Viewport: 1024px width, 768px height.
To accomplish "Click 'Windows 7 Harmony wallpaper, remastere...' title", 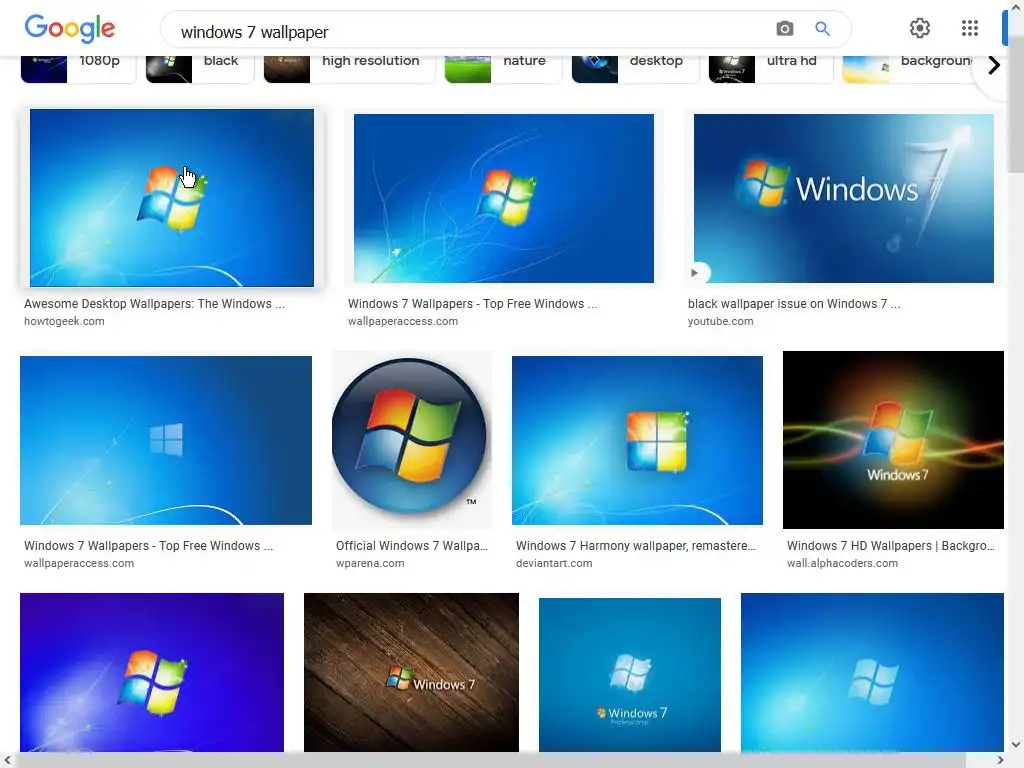I will click(x=635, y=546).
